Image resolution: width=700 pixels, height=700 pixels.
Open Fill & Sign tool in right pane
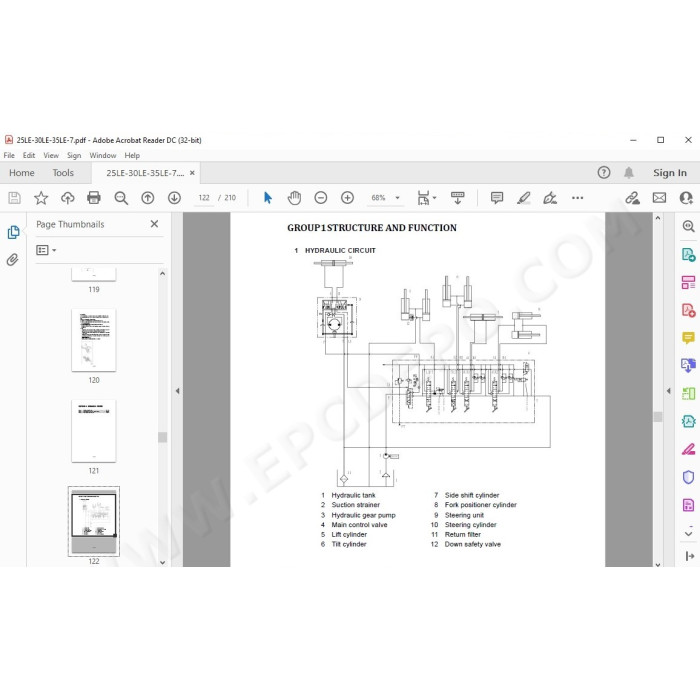pyautogui.click(x=688, y=449)
